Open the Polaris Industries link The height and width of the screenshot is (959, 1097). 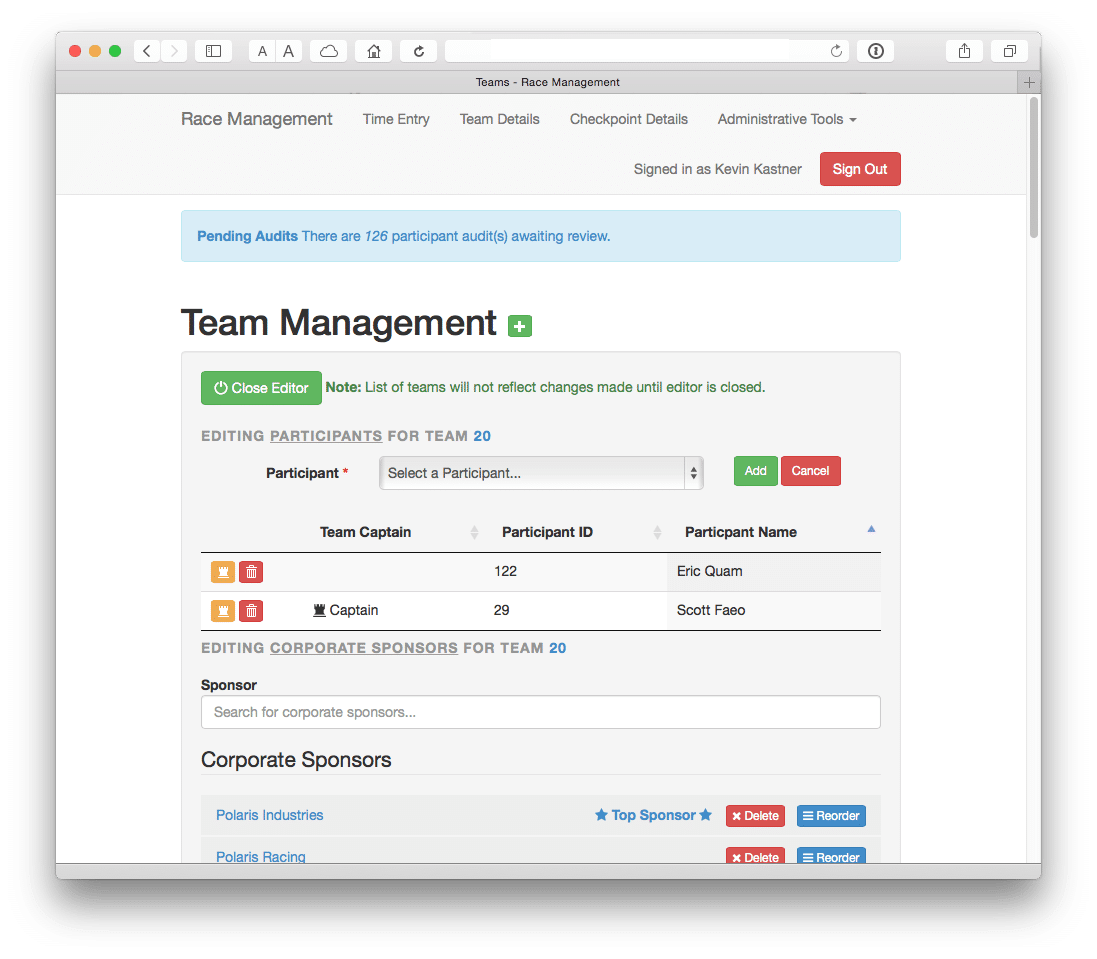click(269, 816)
